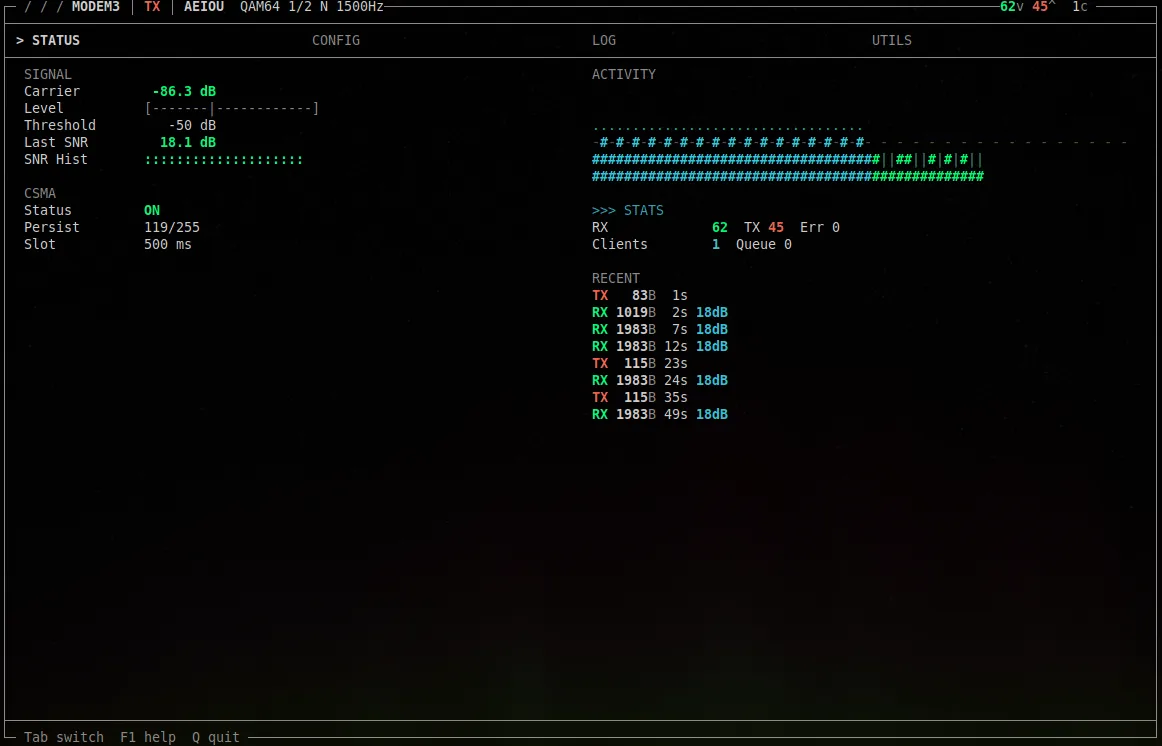Click the Q quit hint in footer

click(x=216, y=738)
